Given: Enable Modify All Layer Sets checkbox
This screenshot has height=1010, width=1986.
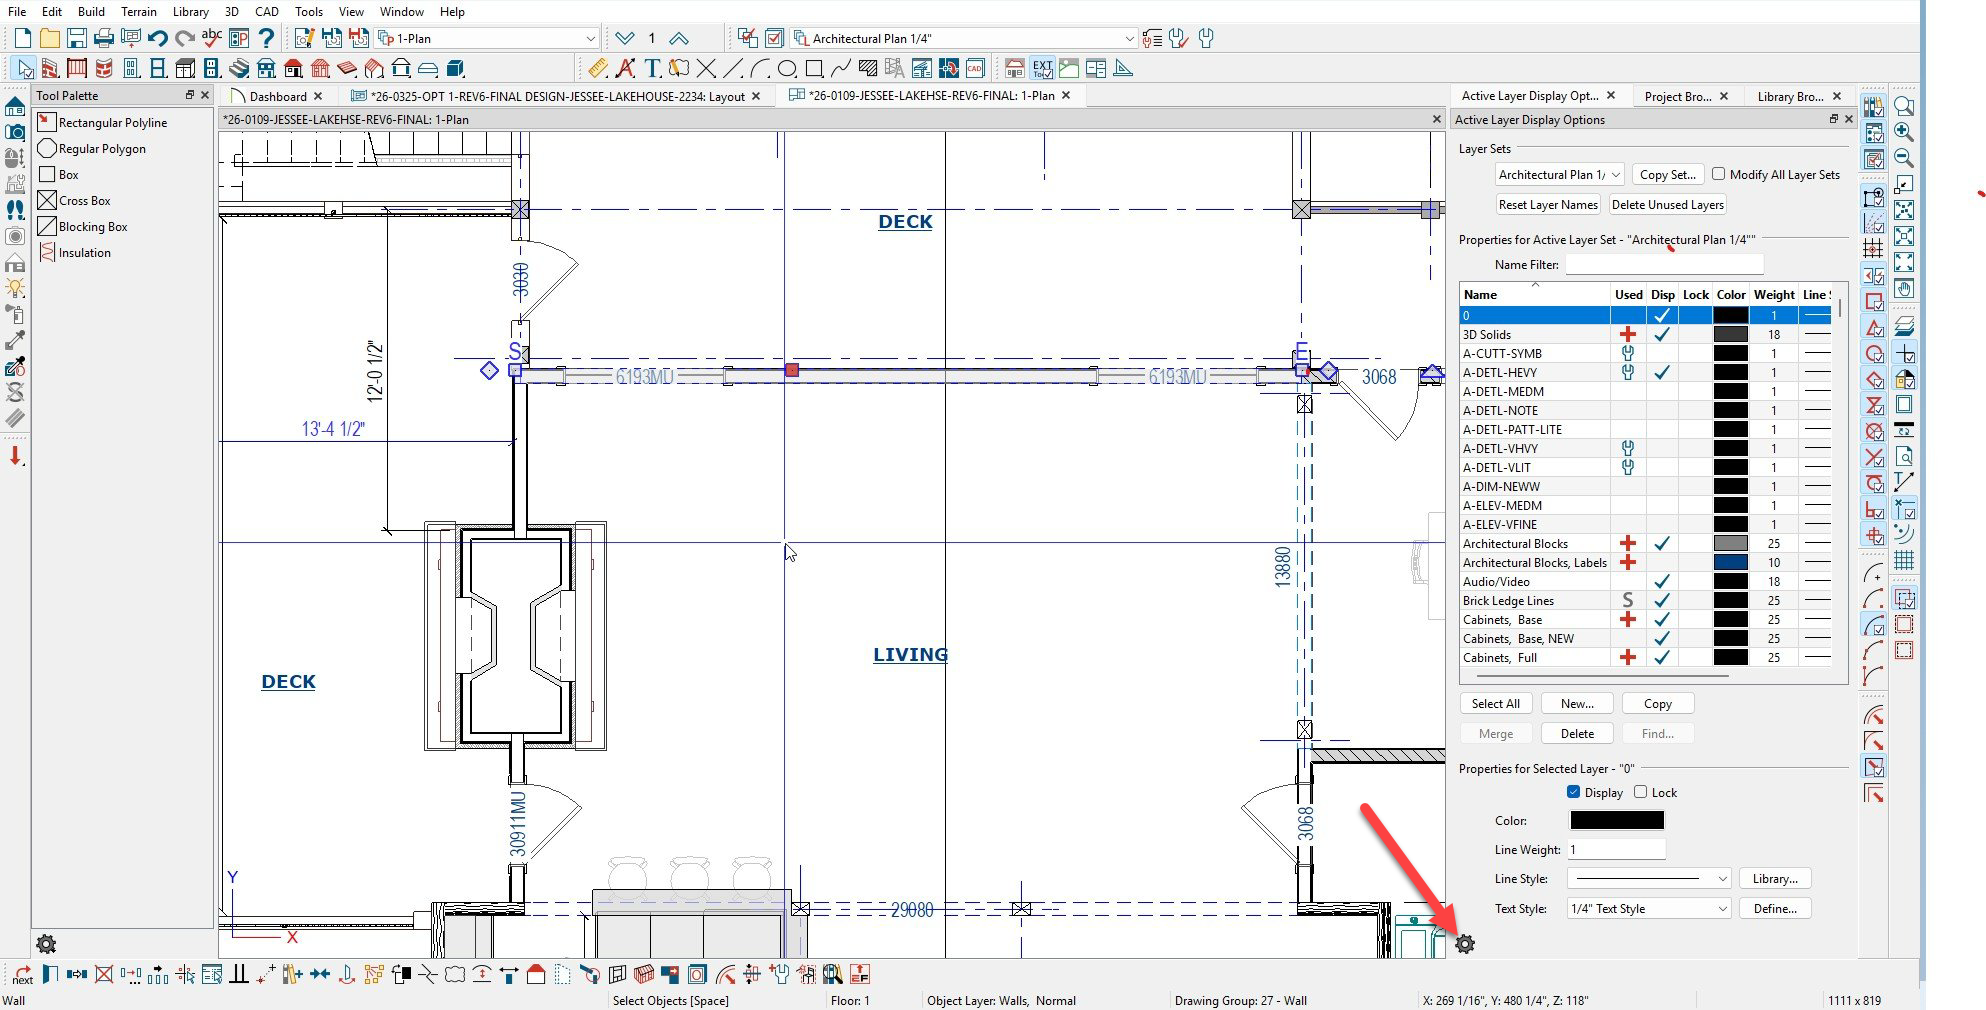Looking at the screenshot, I should pyautogui.click(x=1718, y=174).
